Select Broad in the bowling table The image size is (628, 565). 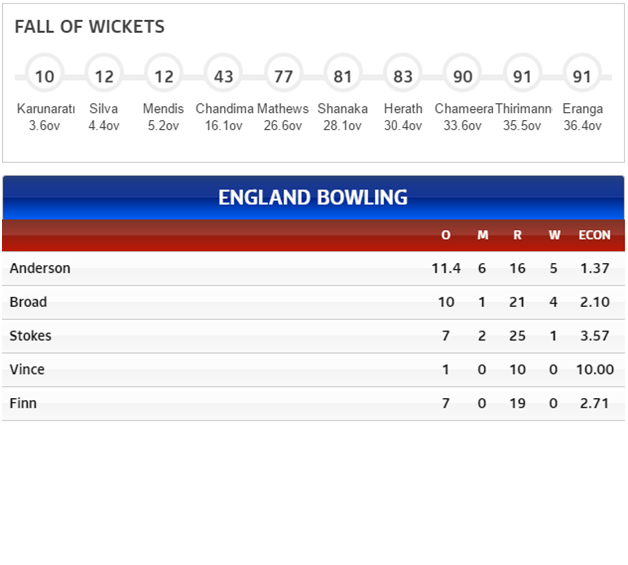coord(28,302)
